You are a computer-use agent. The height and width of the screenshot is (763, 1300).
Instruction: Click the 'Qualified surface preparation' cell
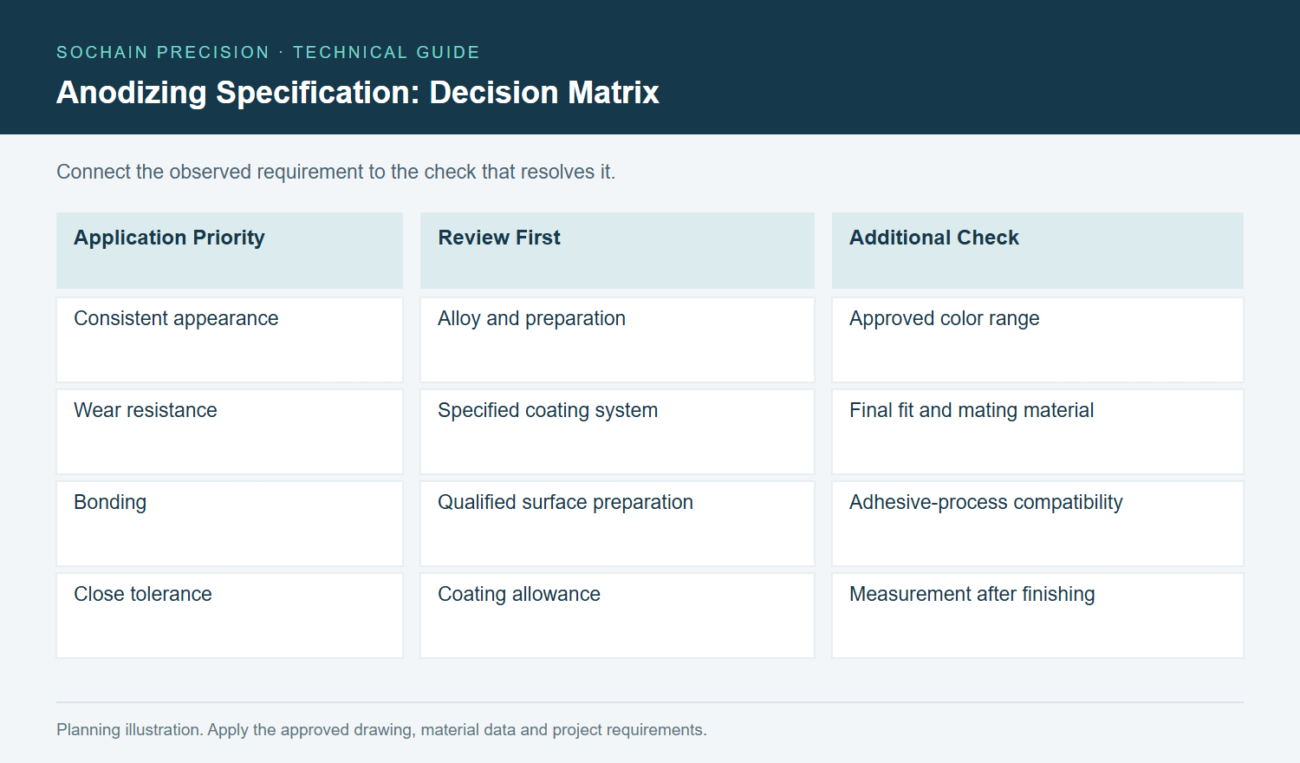(617, 523)
